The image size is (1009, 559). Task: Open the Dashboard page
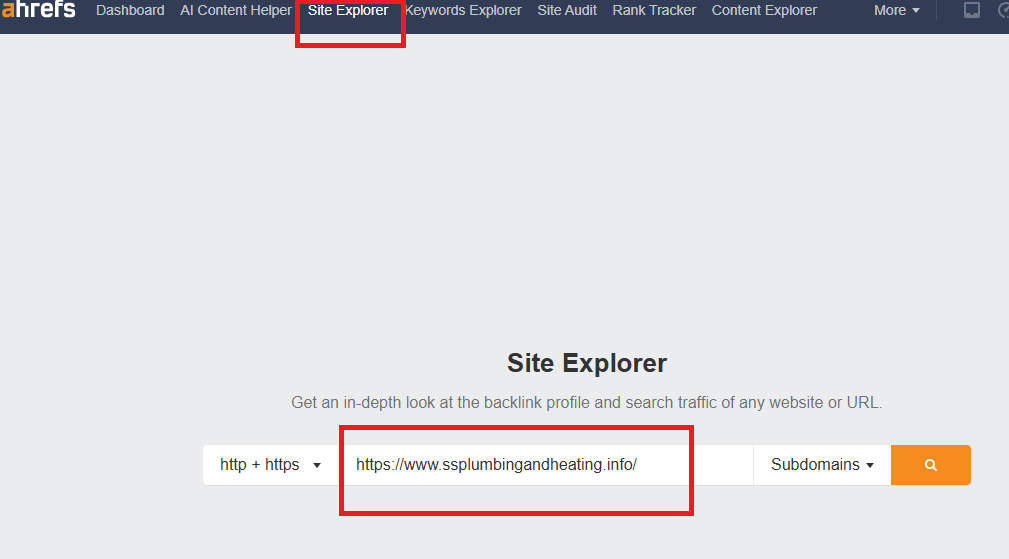(130, 11)
